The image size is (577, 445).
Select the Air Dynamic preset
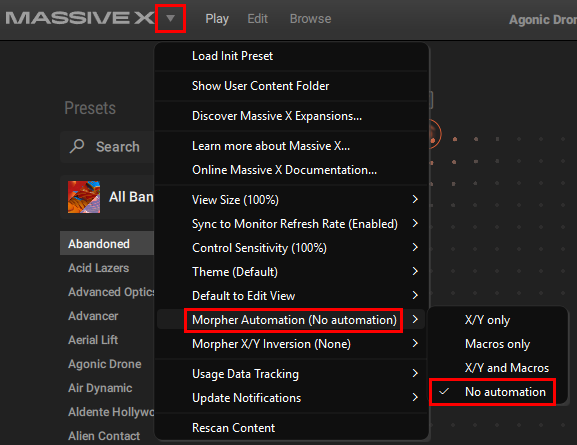[107, 388]
